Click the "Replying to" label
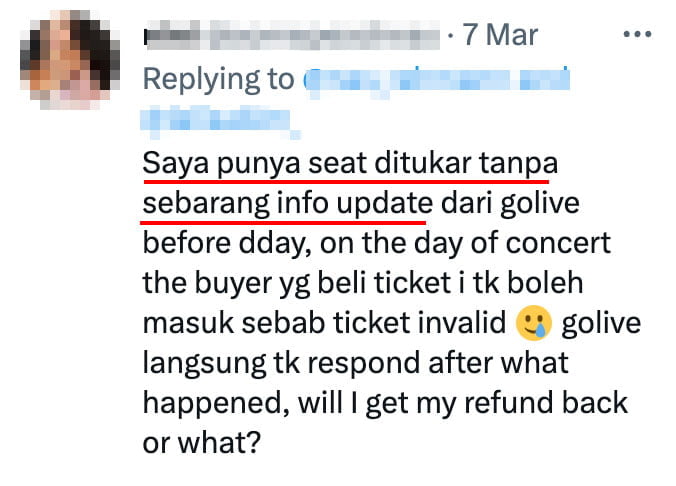 [x=219, y=79]
